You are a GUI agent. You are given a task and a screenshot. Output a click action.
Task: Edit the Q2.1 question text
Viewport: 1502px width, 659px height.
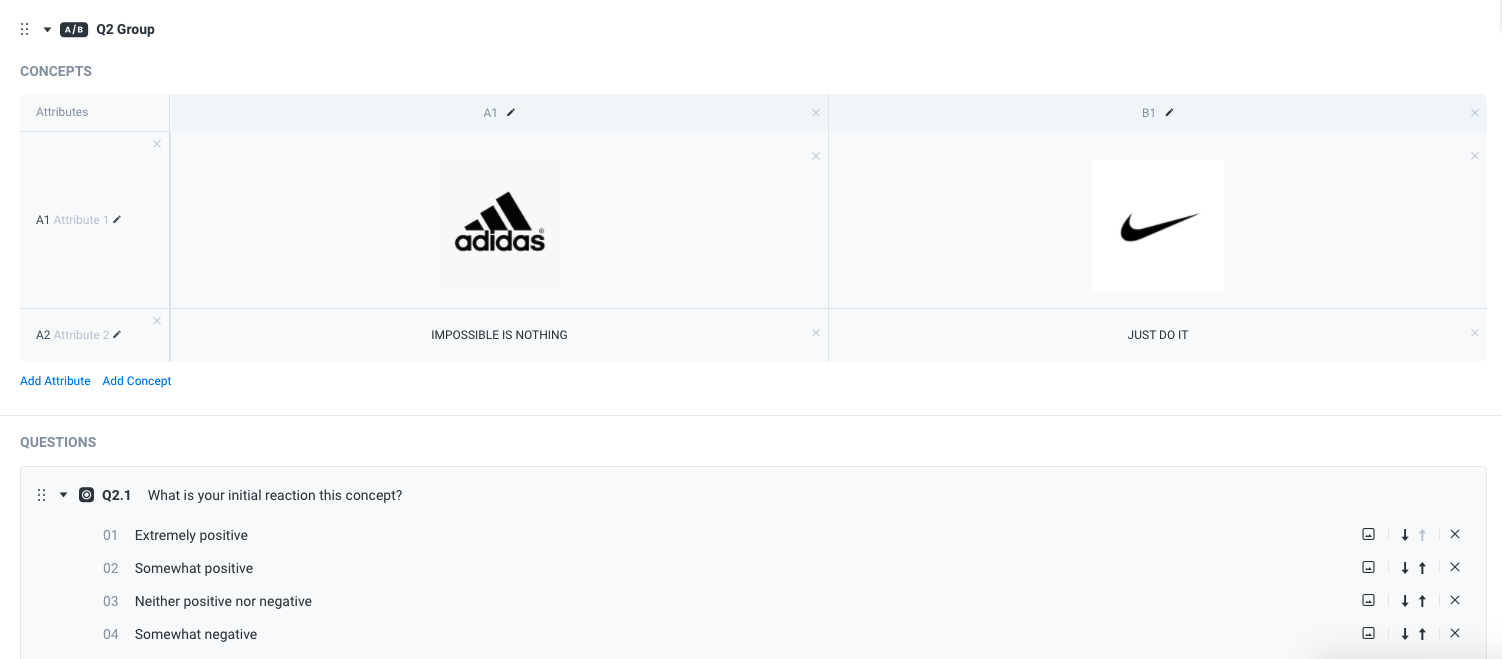tap(275, 495)
